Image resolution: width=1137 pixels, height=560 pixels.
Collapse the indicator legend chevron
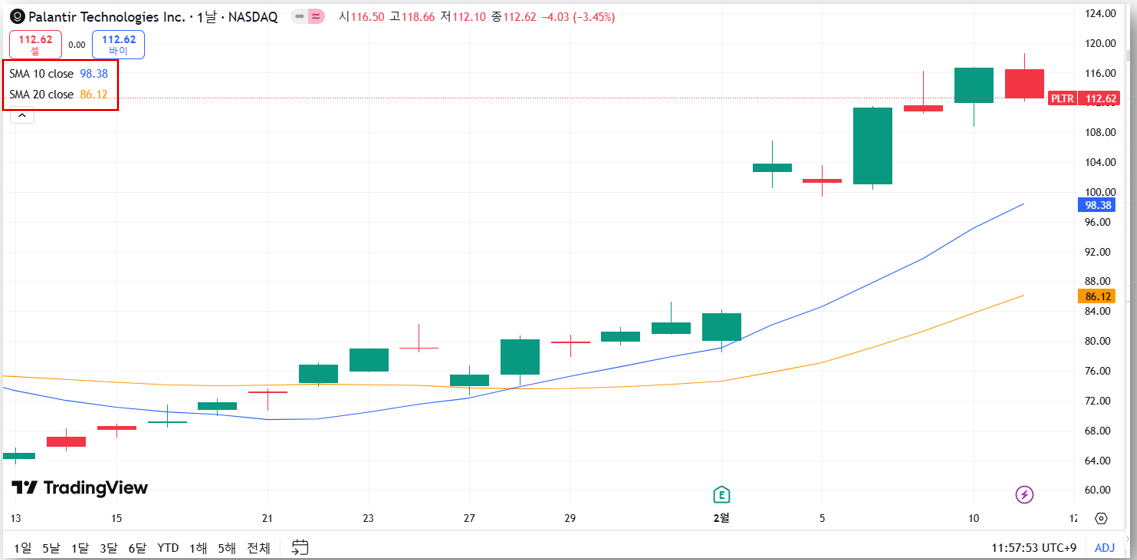pos(22,115)
